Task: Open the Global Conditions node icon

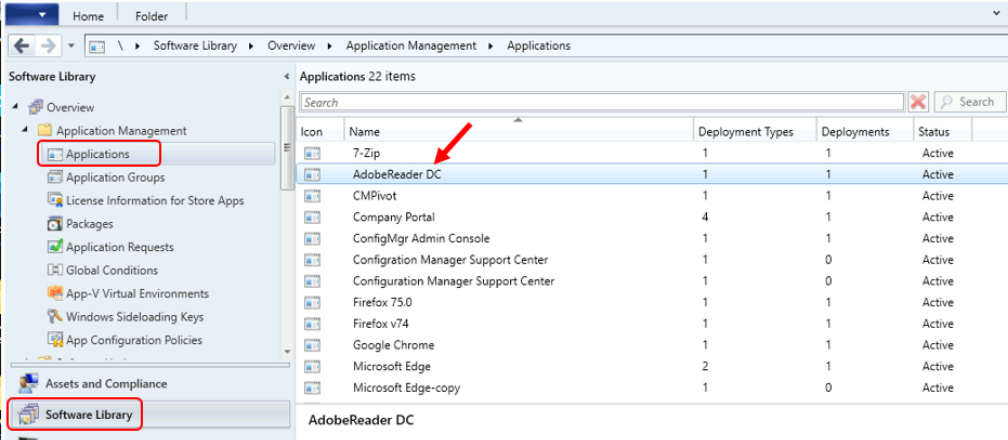Action: (x=55, y=270)
